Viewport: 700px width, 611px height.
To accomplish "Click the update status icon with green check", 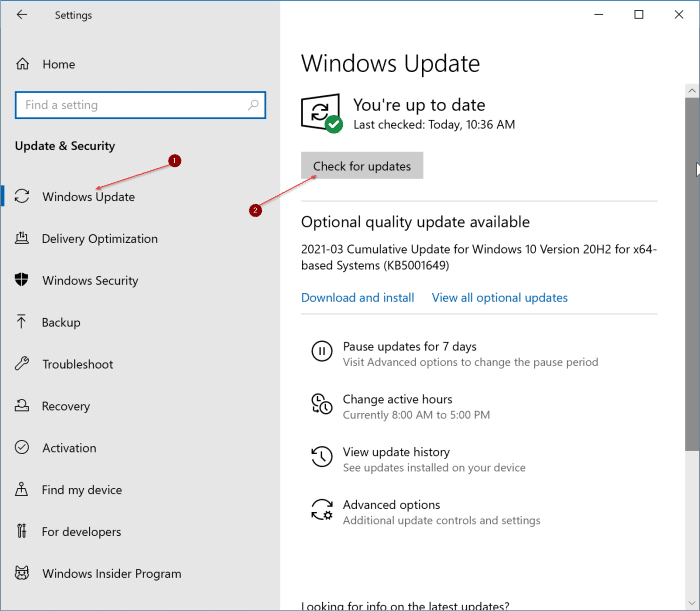I will [x=321, y=113].
